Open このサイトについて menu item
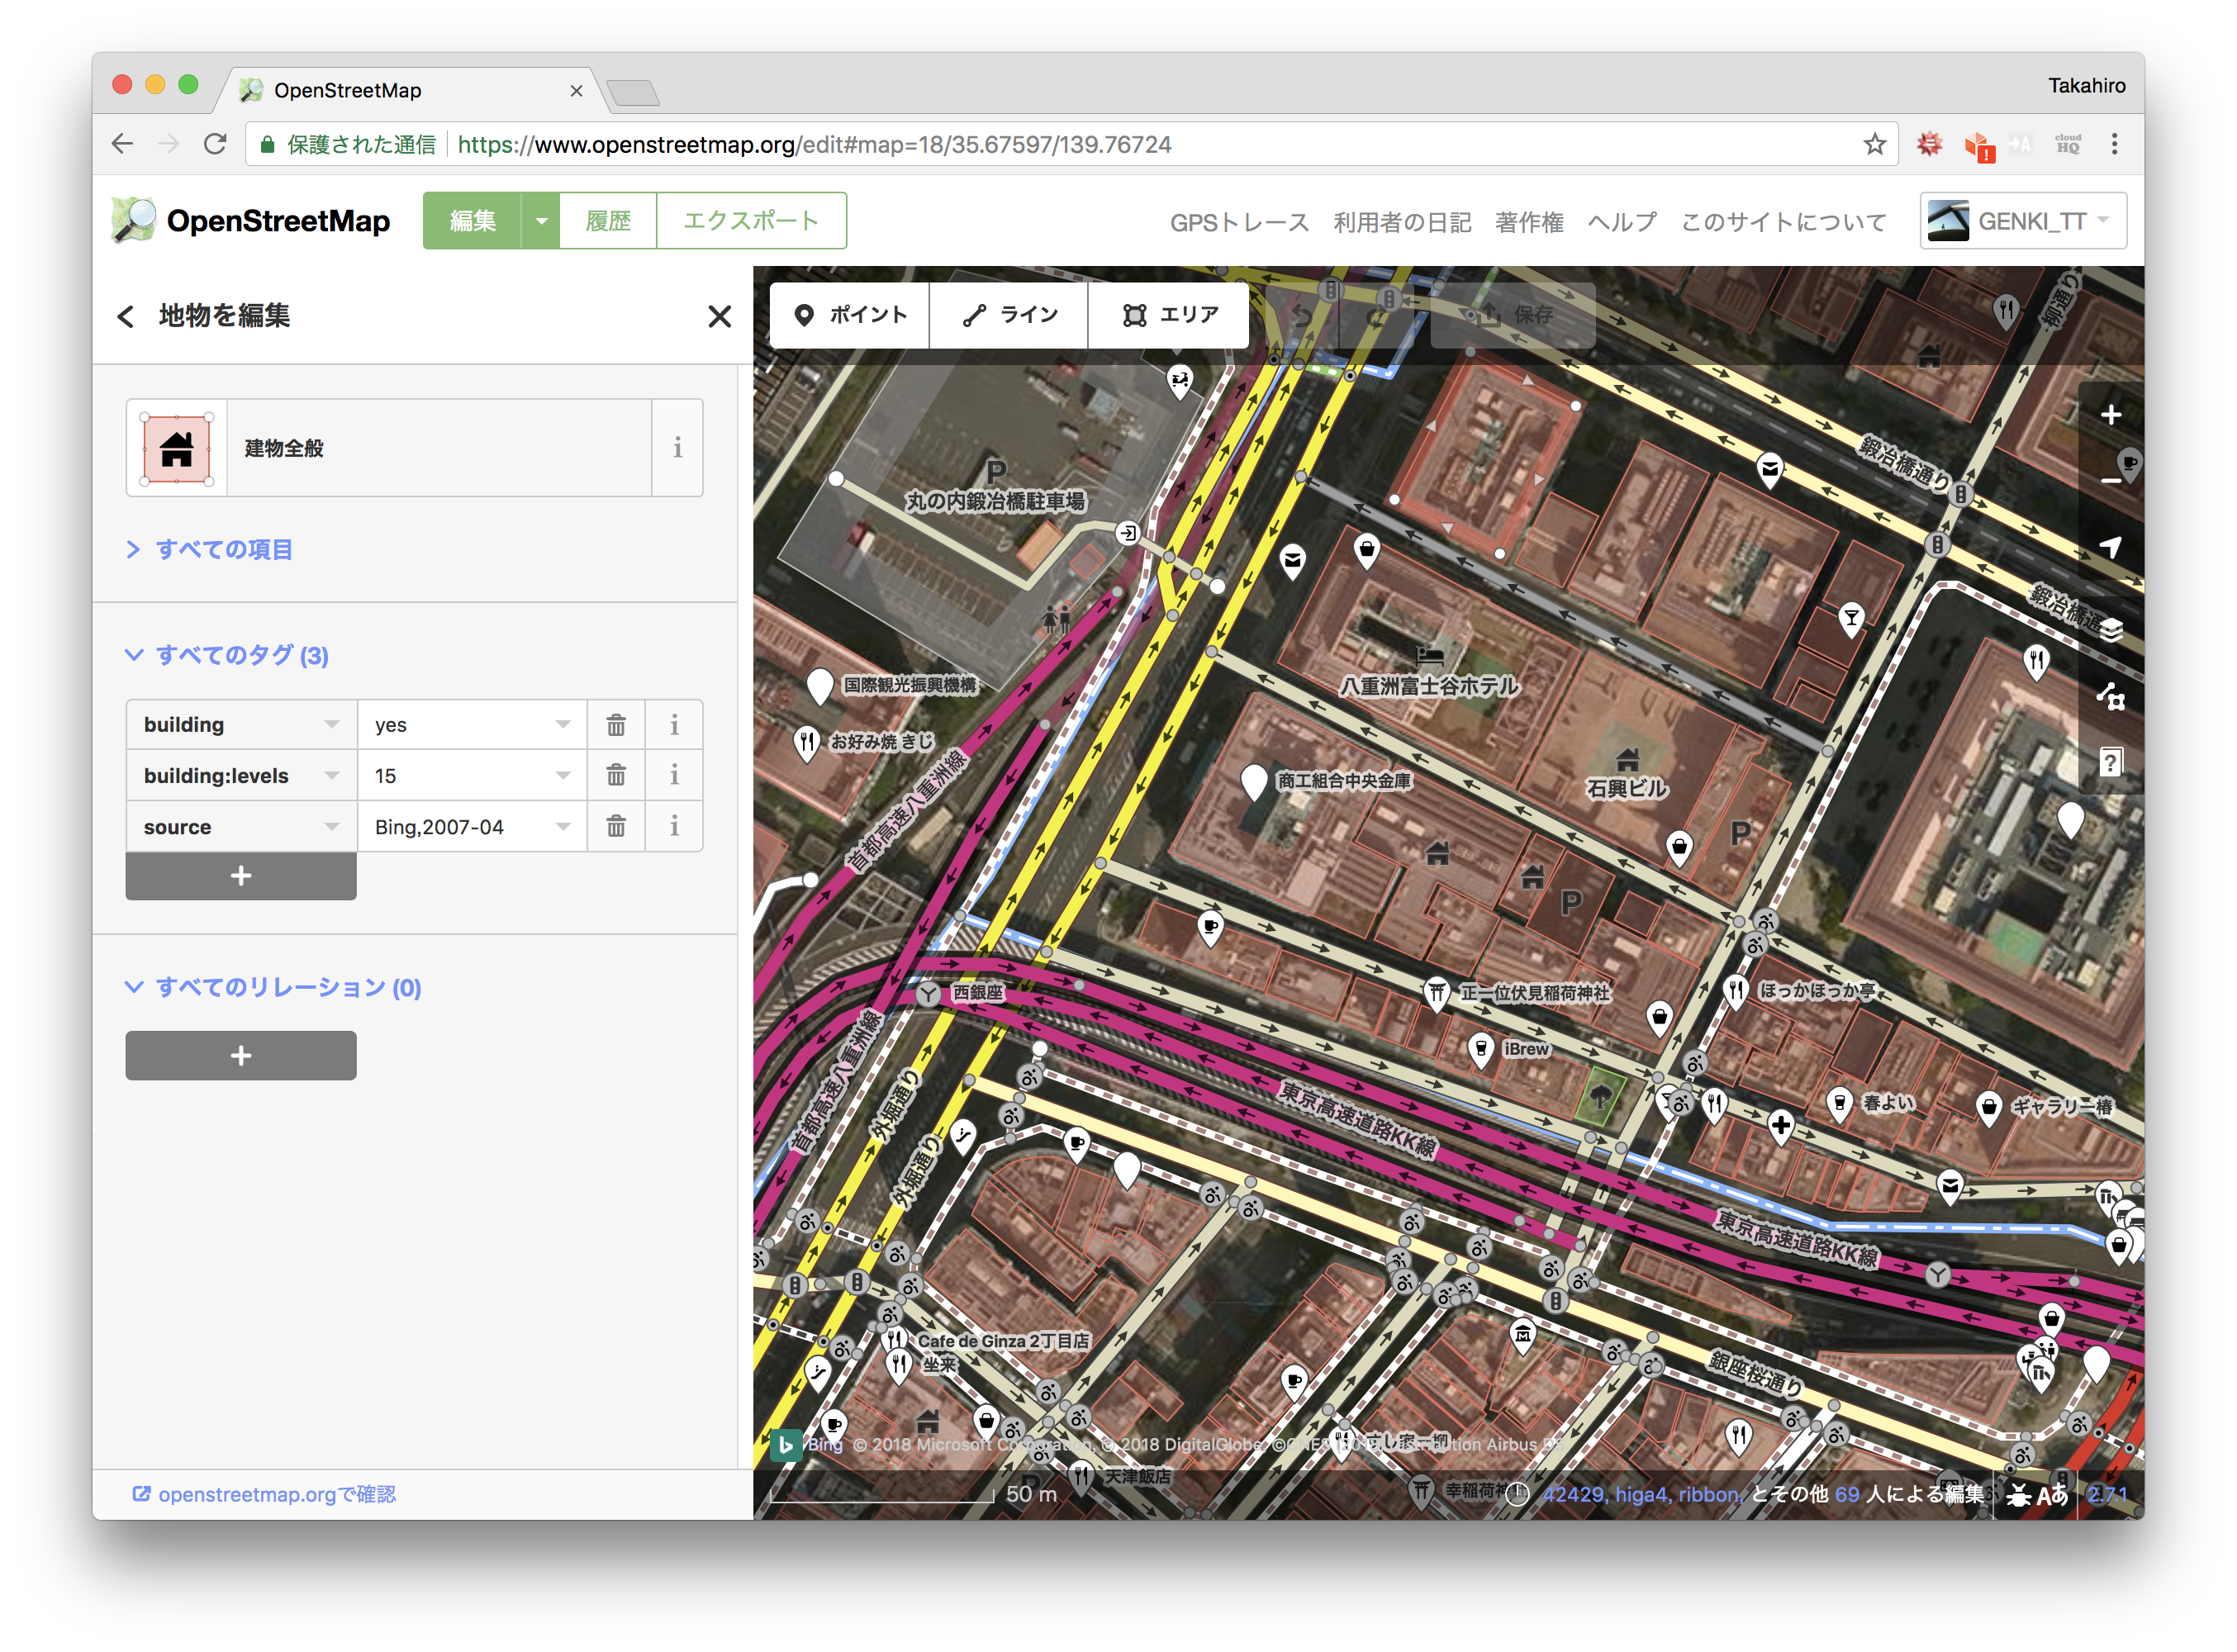This screenshot has width=2237, height=1652. [x=1783, y=222]
